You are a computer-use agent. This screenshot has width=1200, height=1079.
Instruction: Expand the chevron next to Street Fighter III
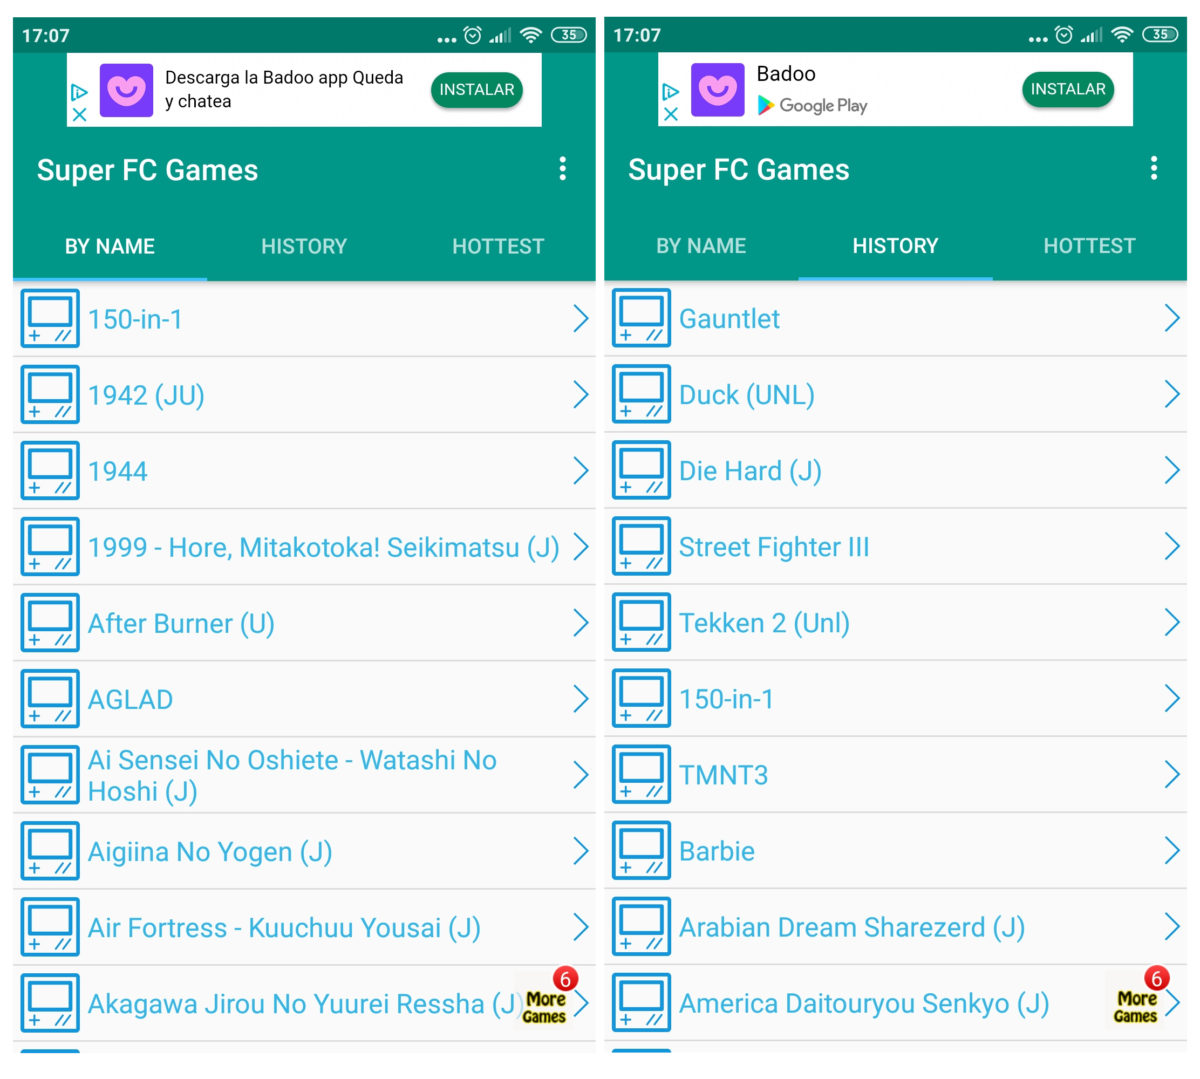(1172, 546)
